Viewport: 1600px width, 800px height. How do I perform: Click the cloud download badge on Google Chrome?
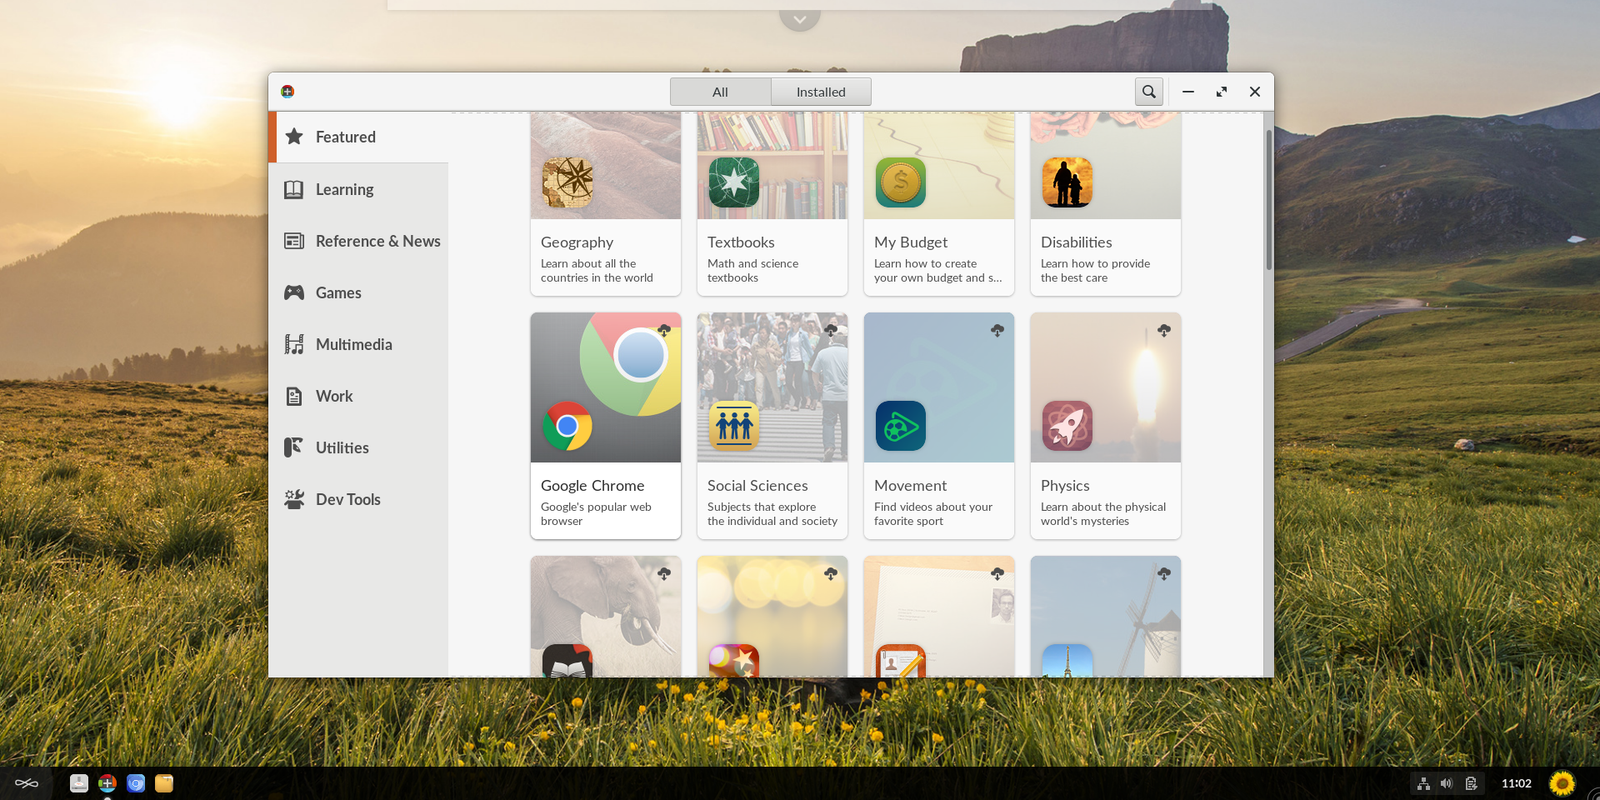click(x=664, y=330)
